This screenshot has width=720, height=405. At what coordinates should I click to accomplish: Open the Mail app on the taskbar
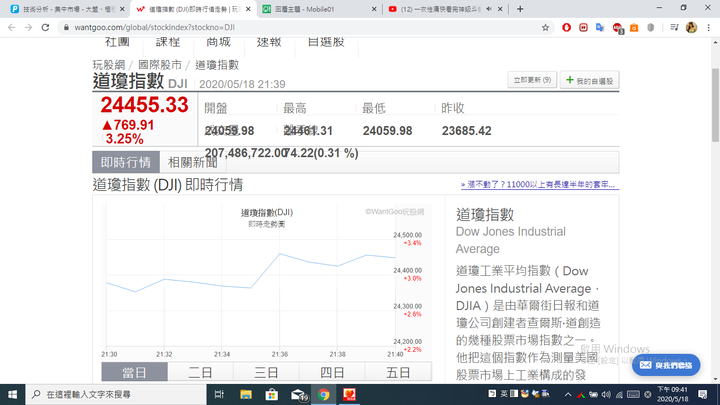pos(298,394)
